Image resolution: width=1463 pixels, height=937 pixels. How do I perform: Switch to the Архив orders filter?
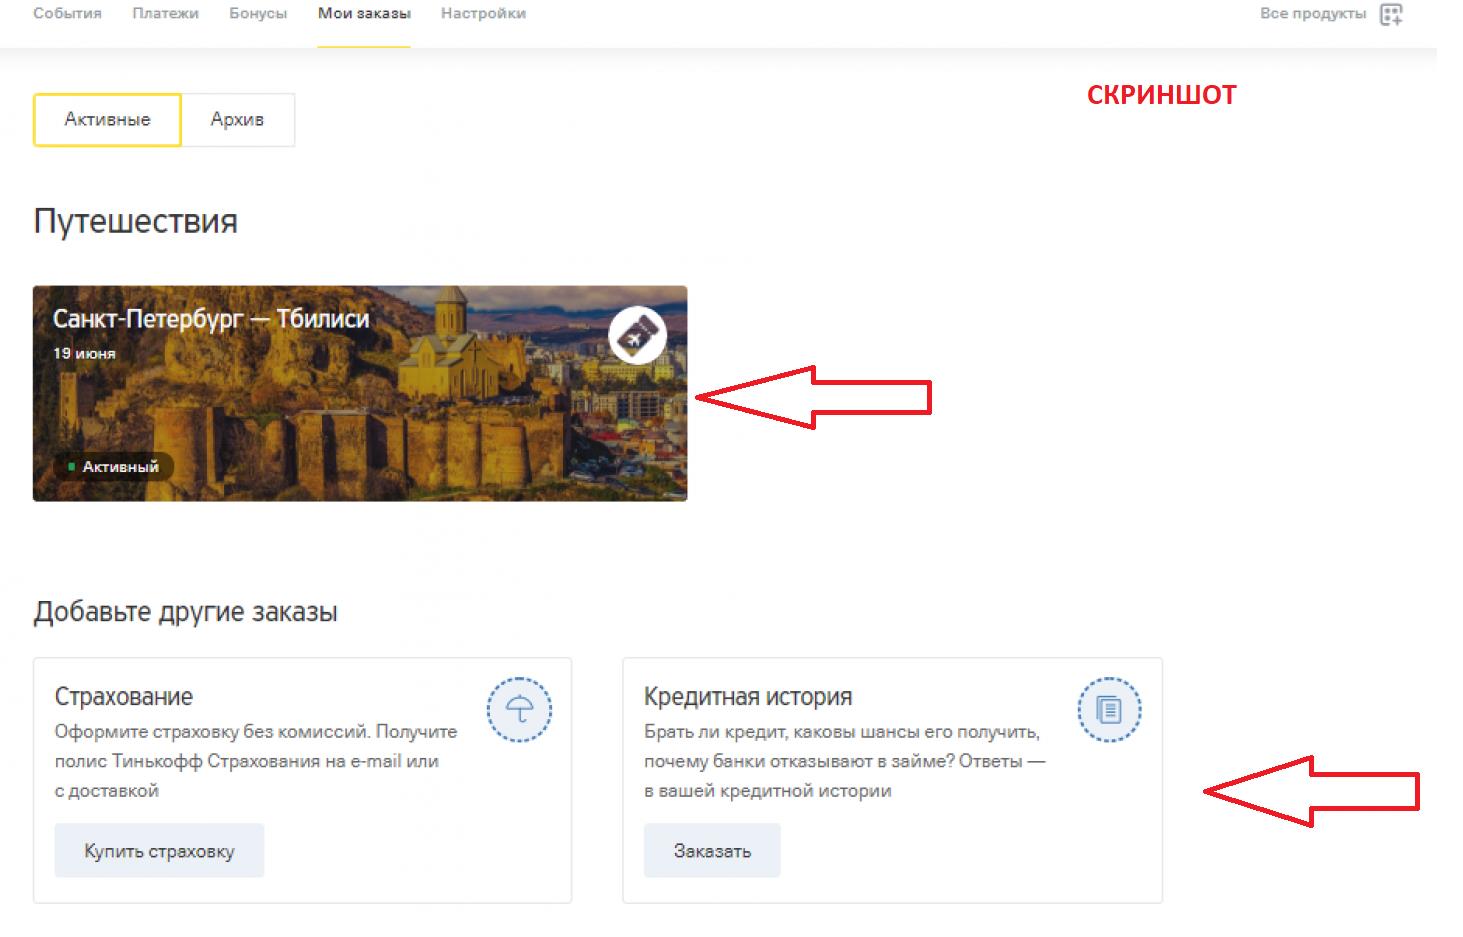237,120
